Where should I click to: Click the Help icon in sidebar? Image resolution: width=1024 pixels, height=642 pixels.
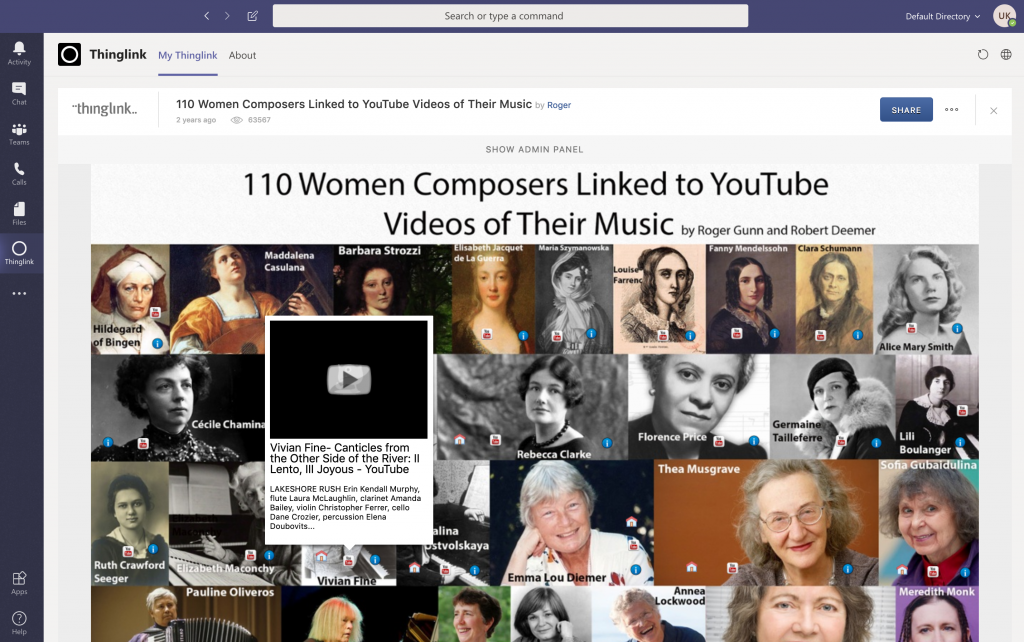point(19,622)
